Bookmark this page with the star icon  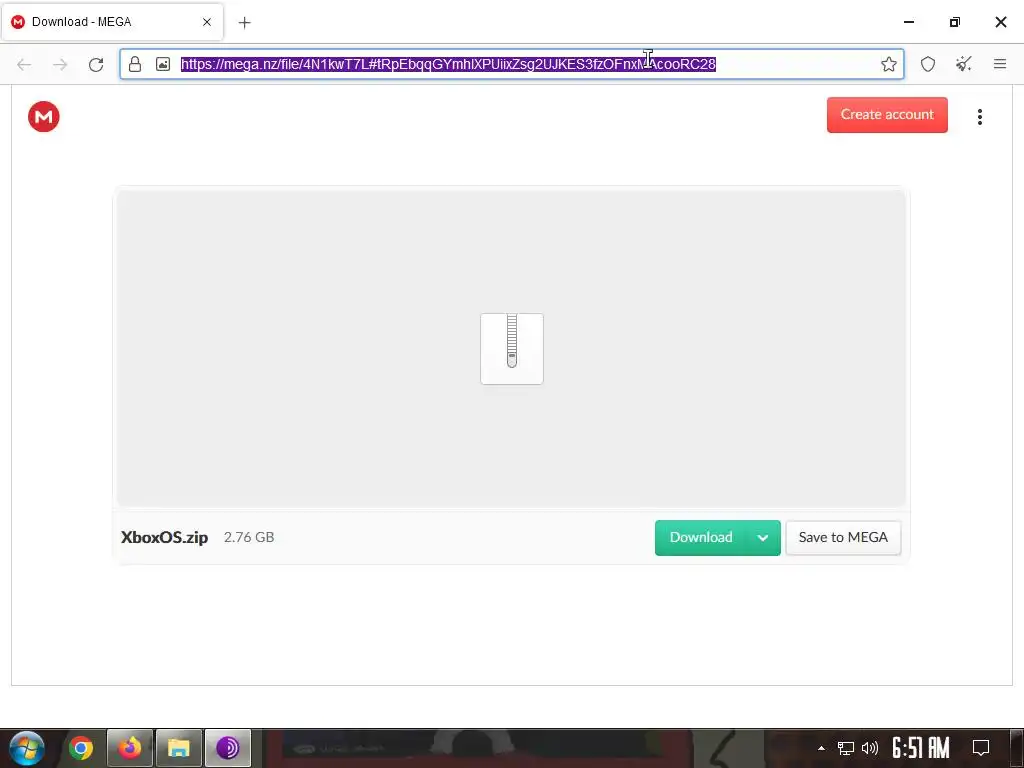888,64
